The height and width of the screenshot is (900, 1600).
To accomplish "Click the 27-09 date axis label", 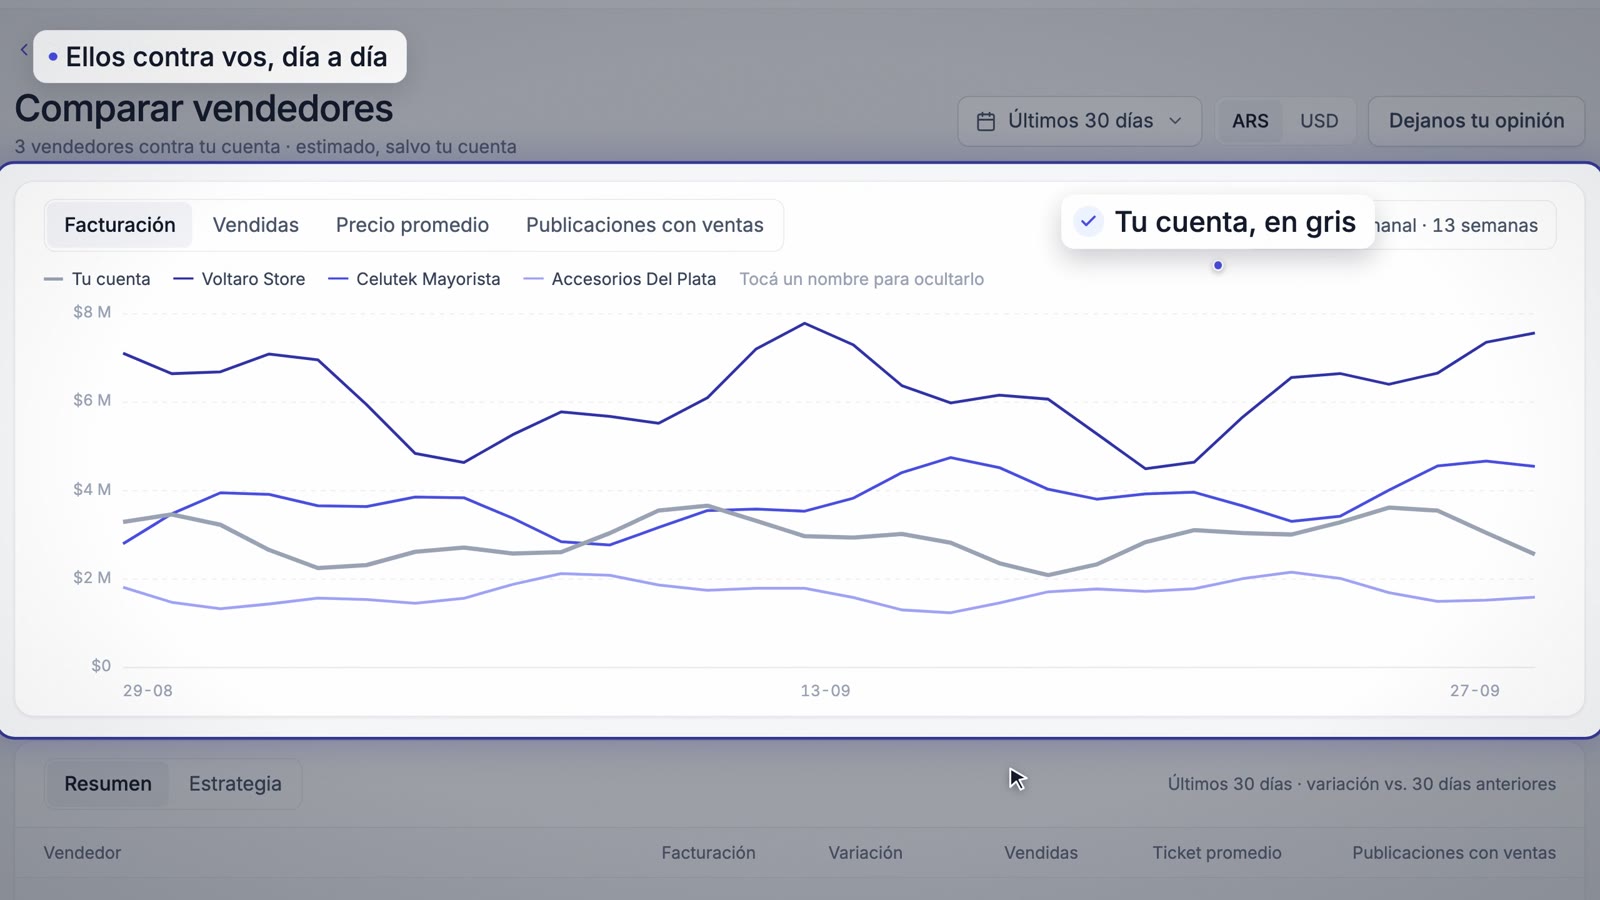I will click(1475, 691).
